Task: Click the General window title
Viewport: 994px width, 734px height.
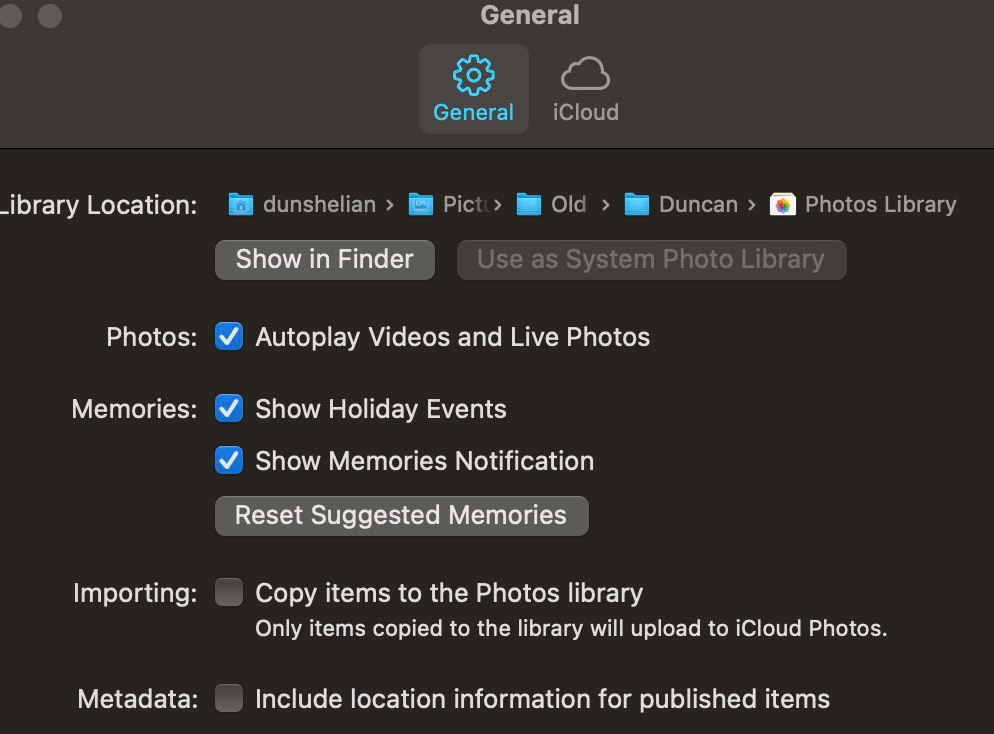Action: point(530,15)
